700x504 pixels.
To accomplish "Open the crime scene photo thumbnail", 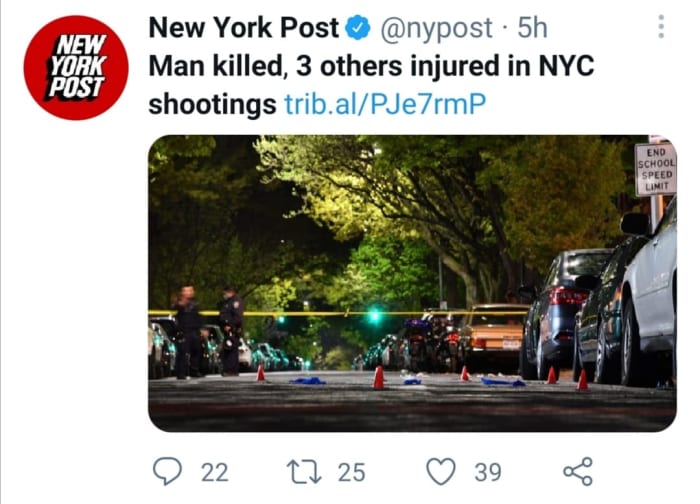I will click(412, 283).
